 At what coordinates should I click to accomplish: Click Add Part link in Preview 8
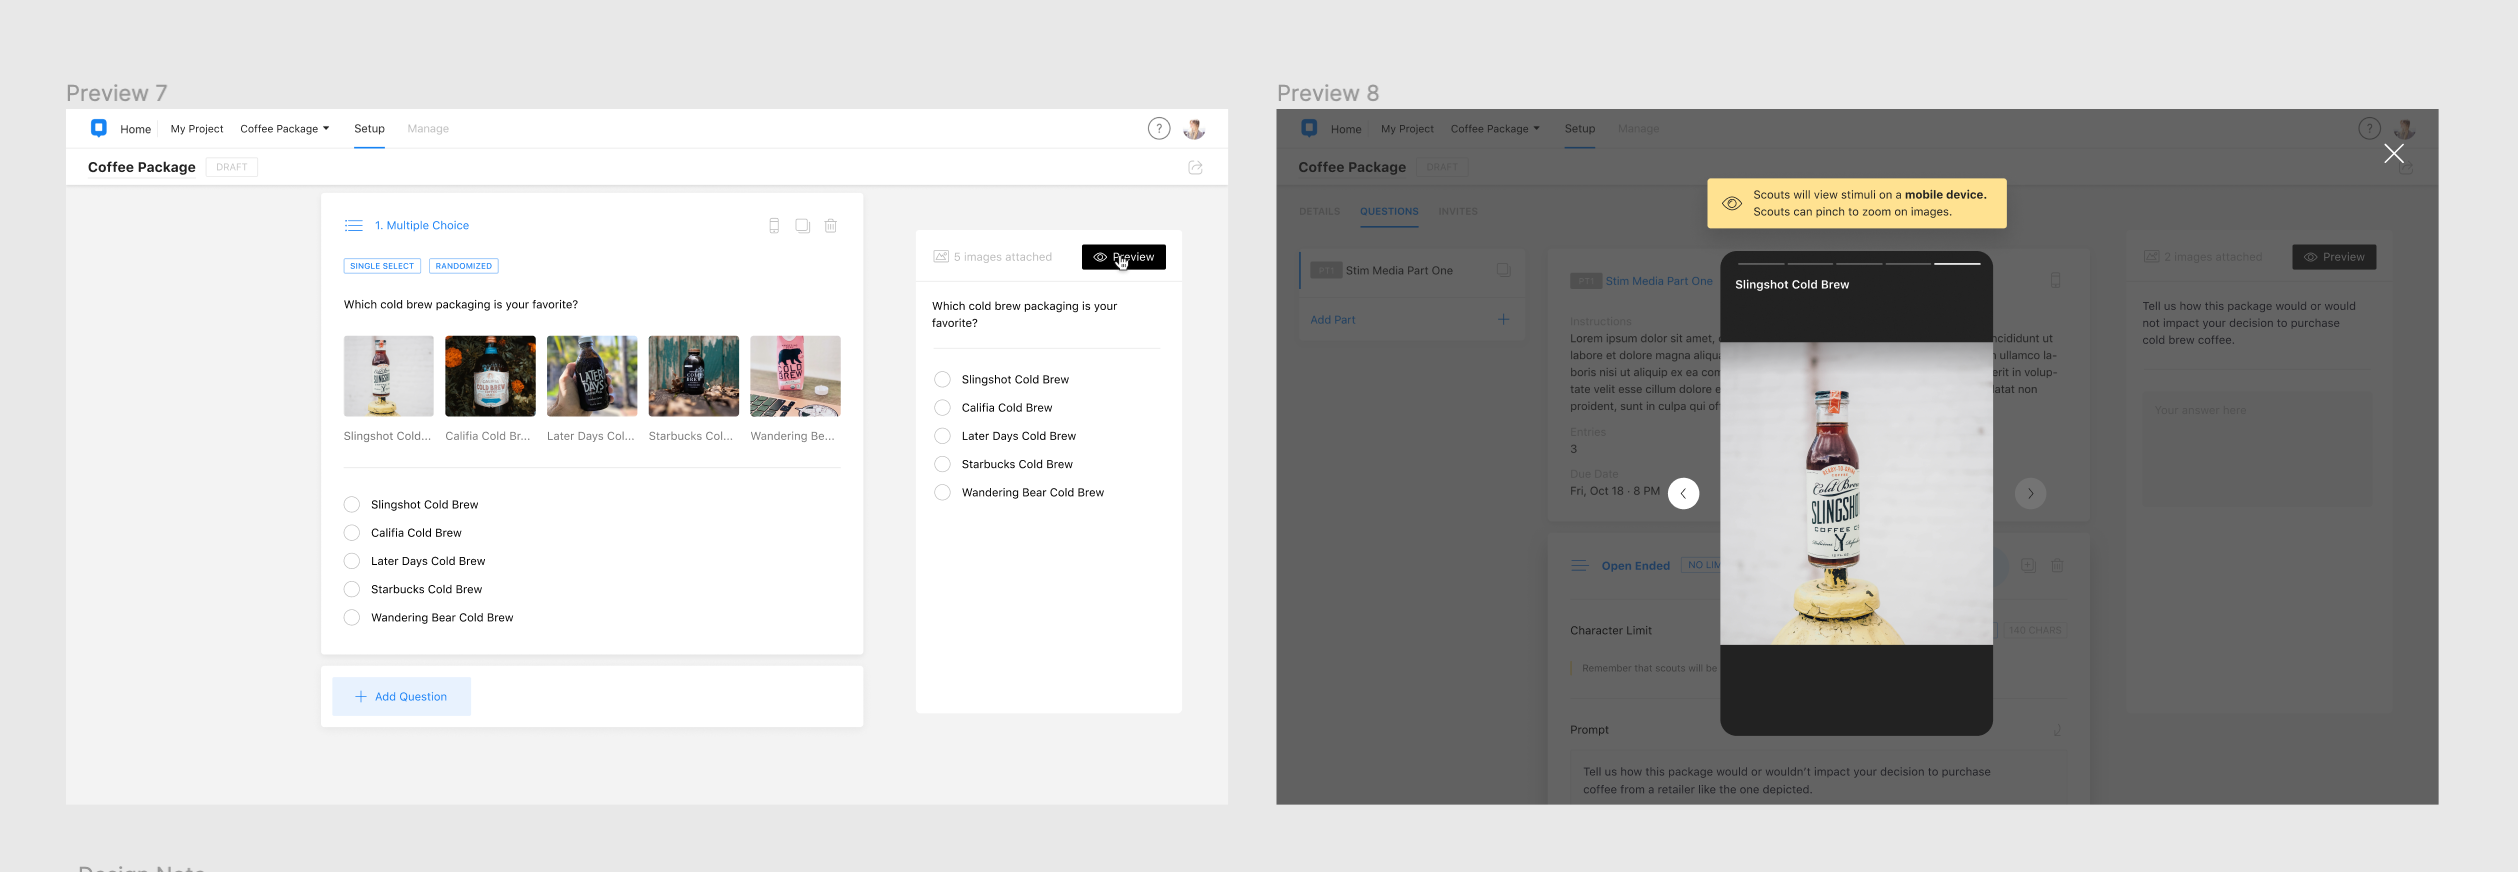1333,320
